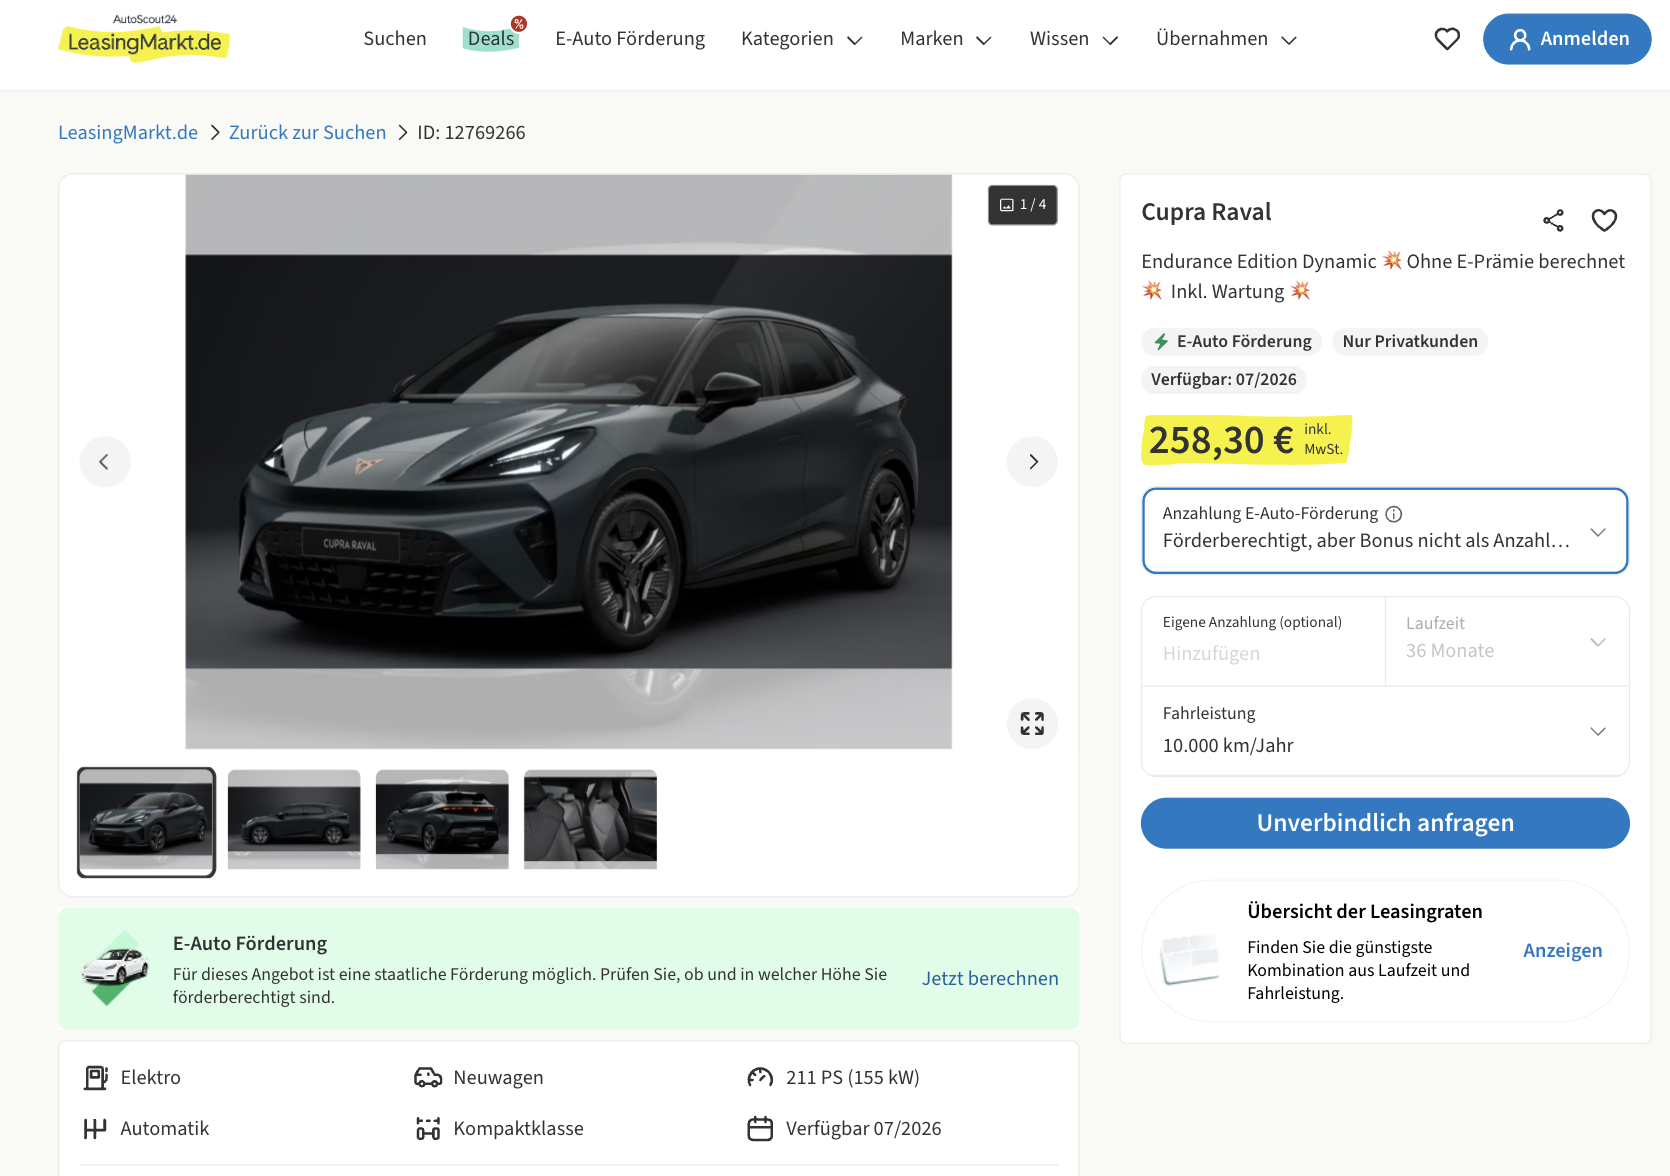Image resolution: width=1670 pixels, height=1176 pixels.
Task: Click the Jetzt berechnen link
Action: tap(989, 978)
